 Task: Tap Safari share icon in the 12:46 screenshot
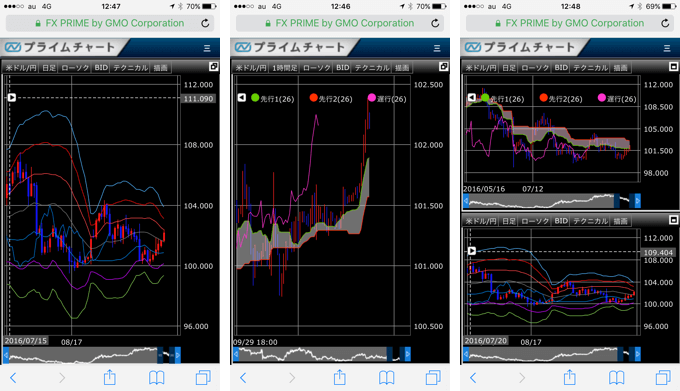tap(340, 377)
